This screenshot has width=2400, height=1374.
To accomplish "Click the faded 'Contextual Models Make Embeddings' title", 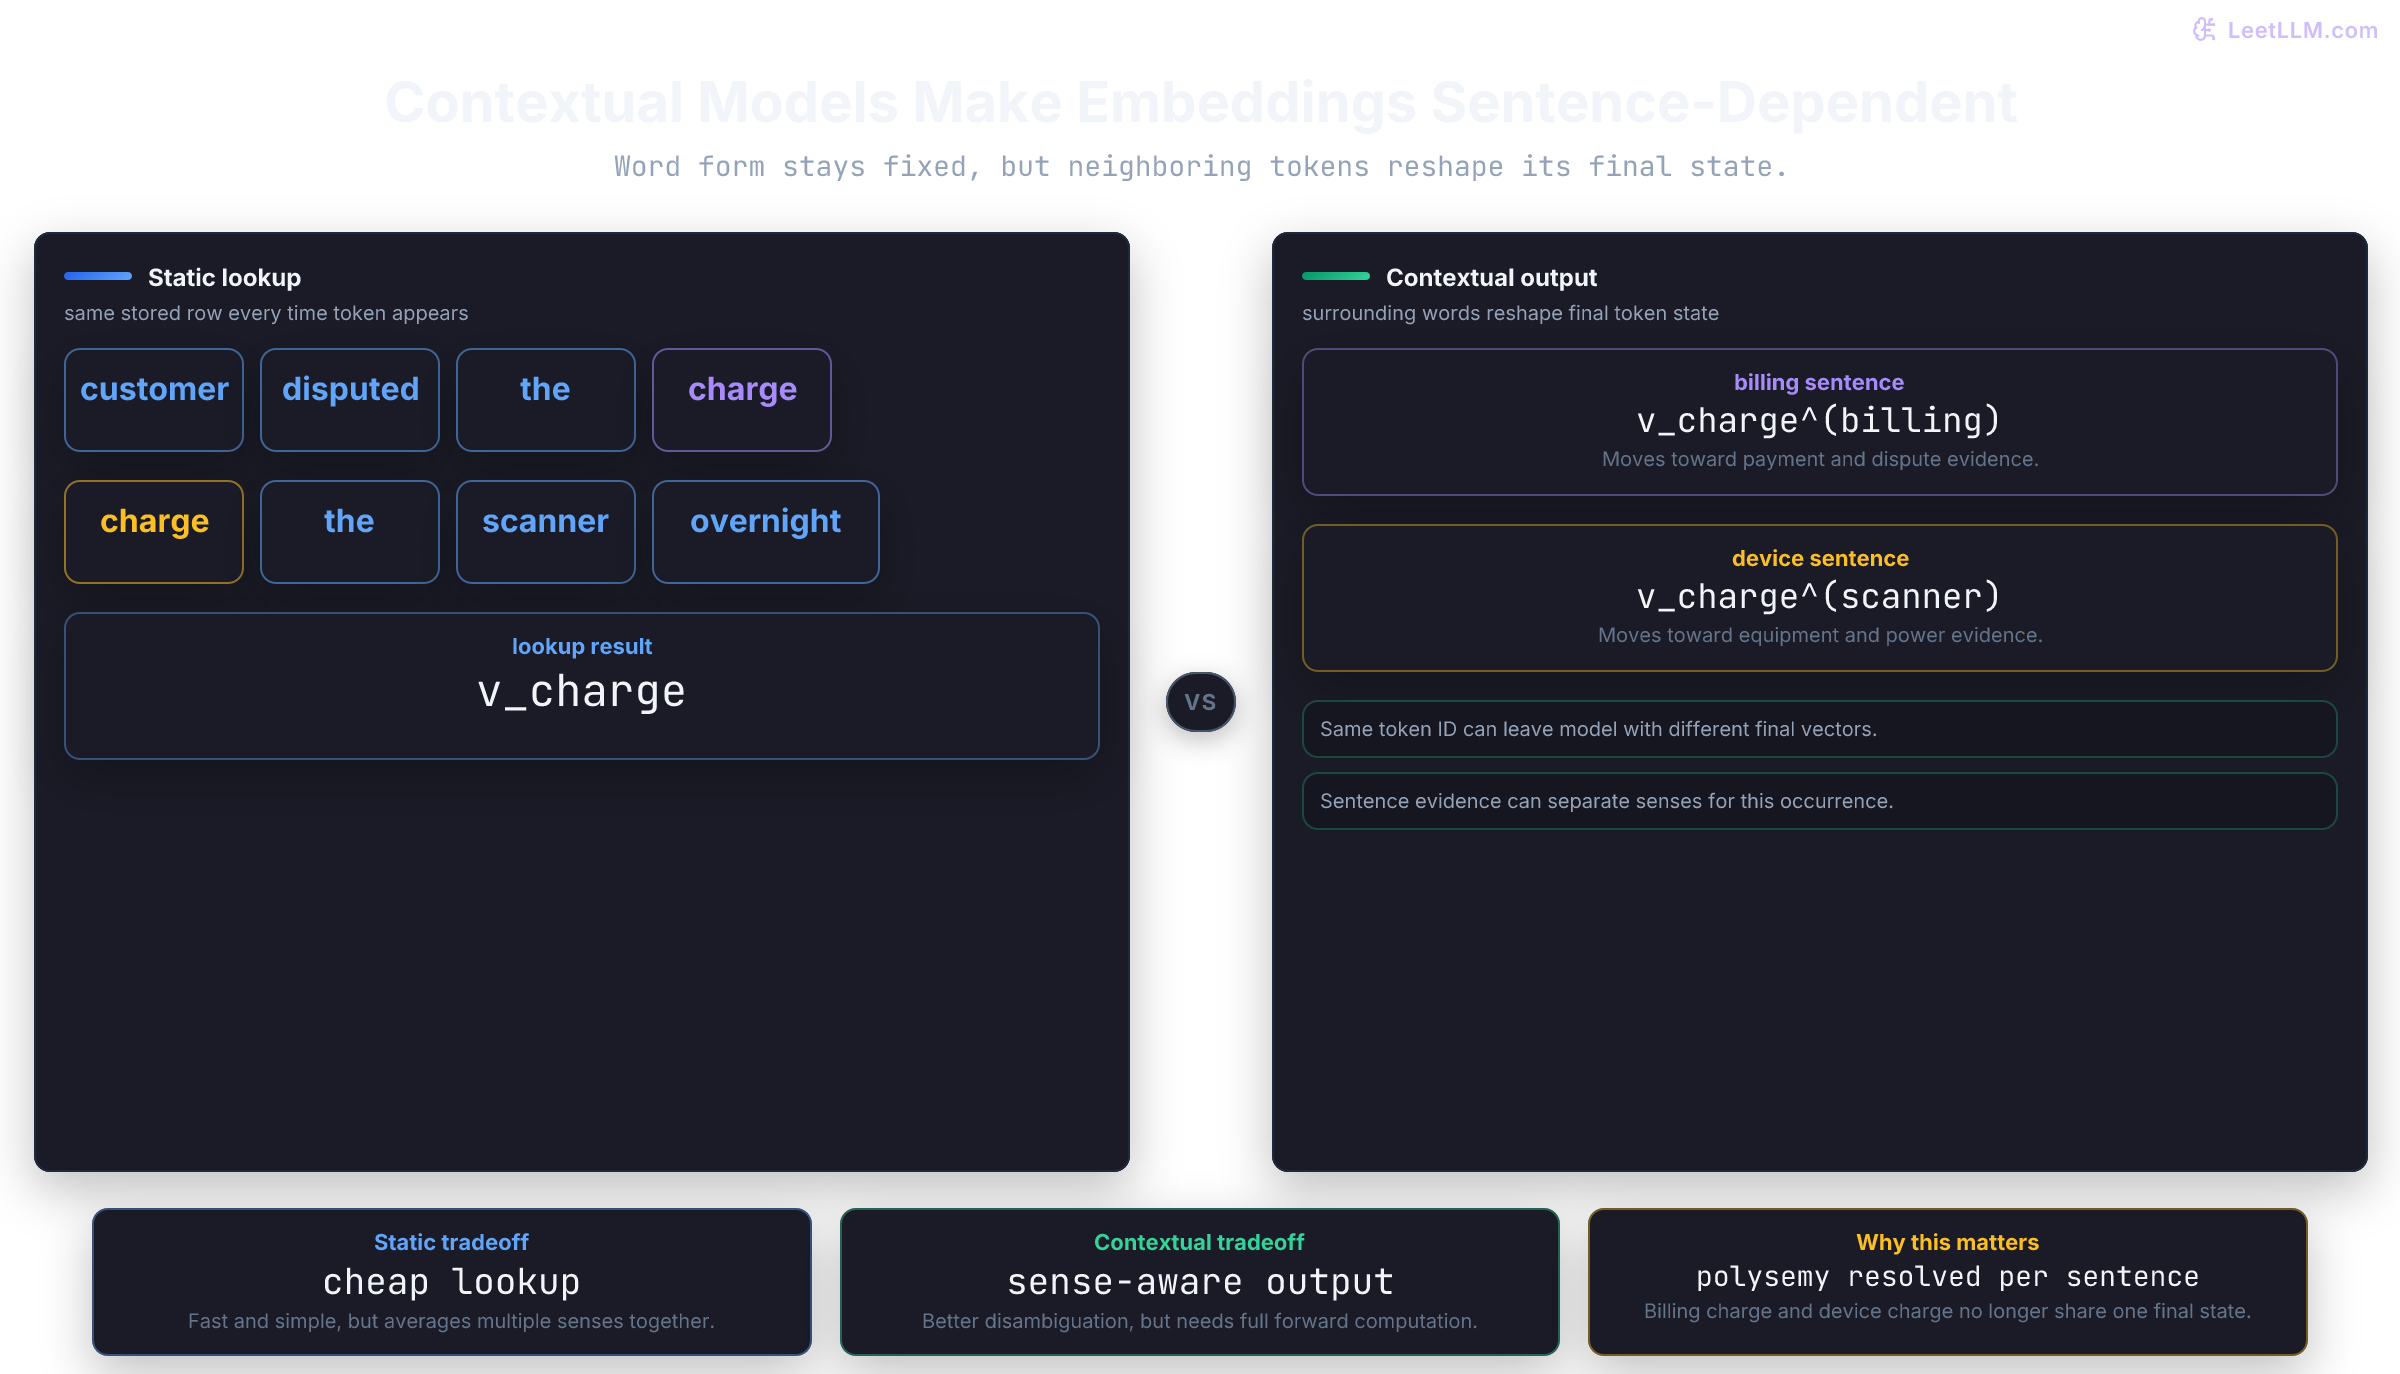I will [x=1200, y=102].
